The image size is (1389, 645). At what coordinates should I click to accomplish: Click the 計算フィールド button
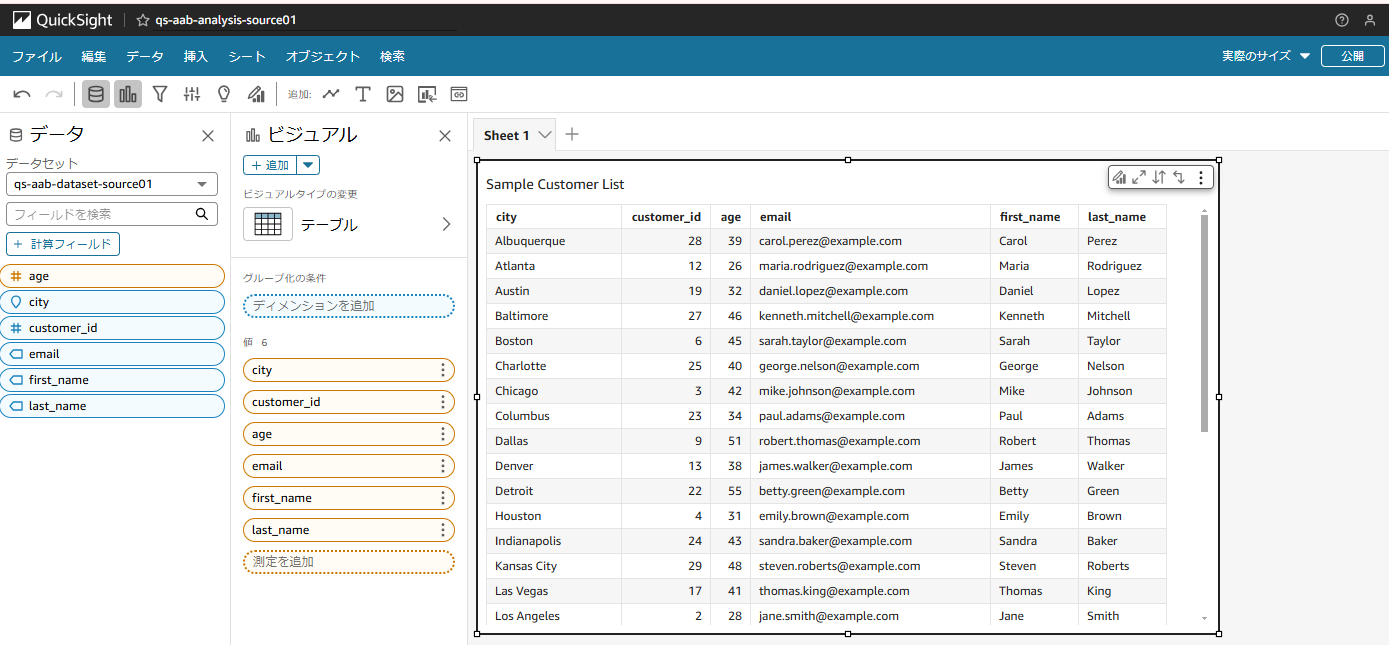(63, 244)
